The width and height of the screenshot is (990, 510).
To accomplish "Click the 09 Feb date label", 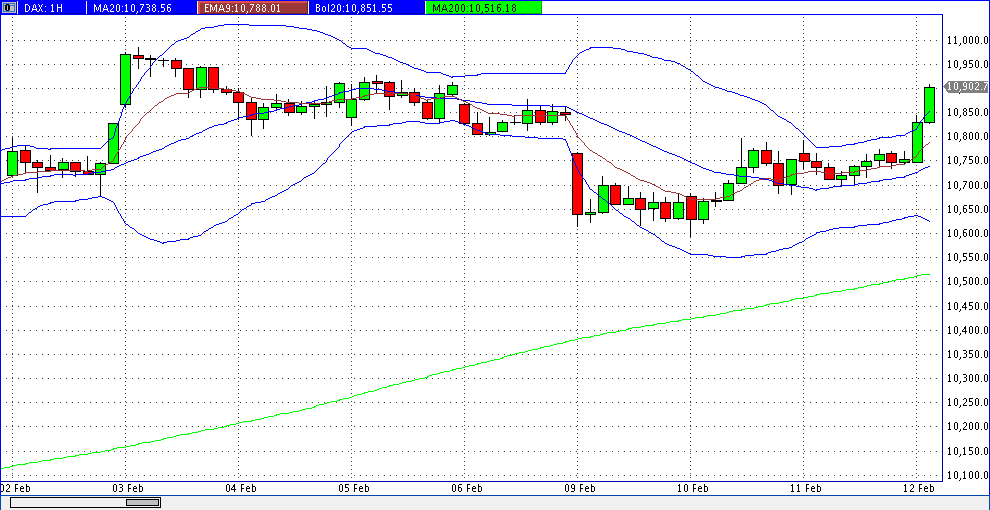I will 579,489.
